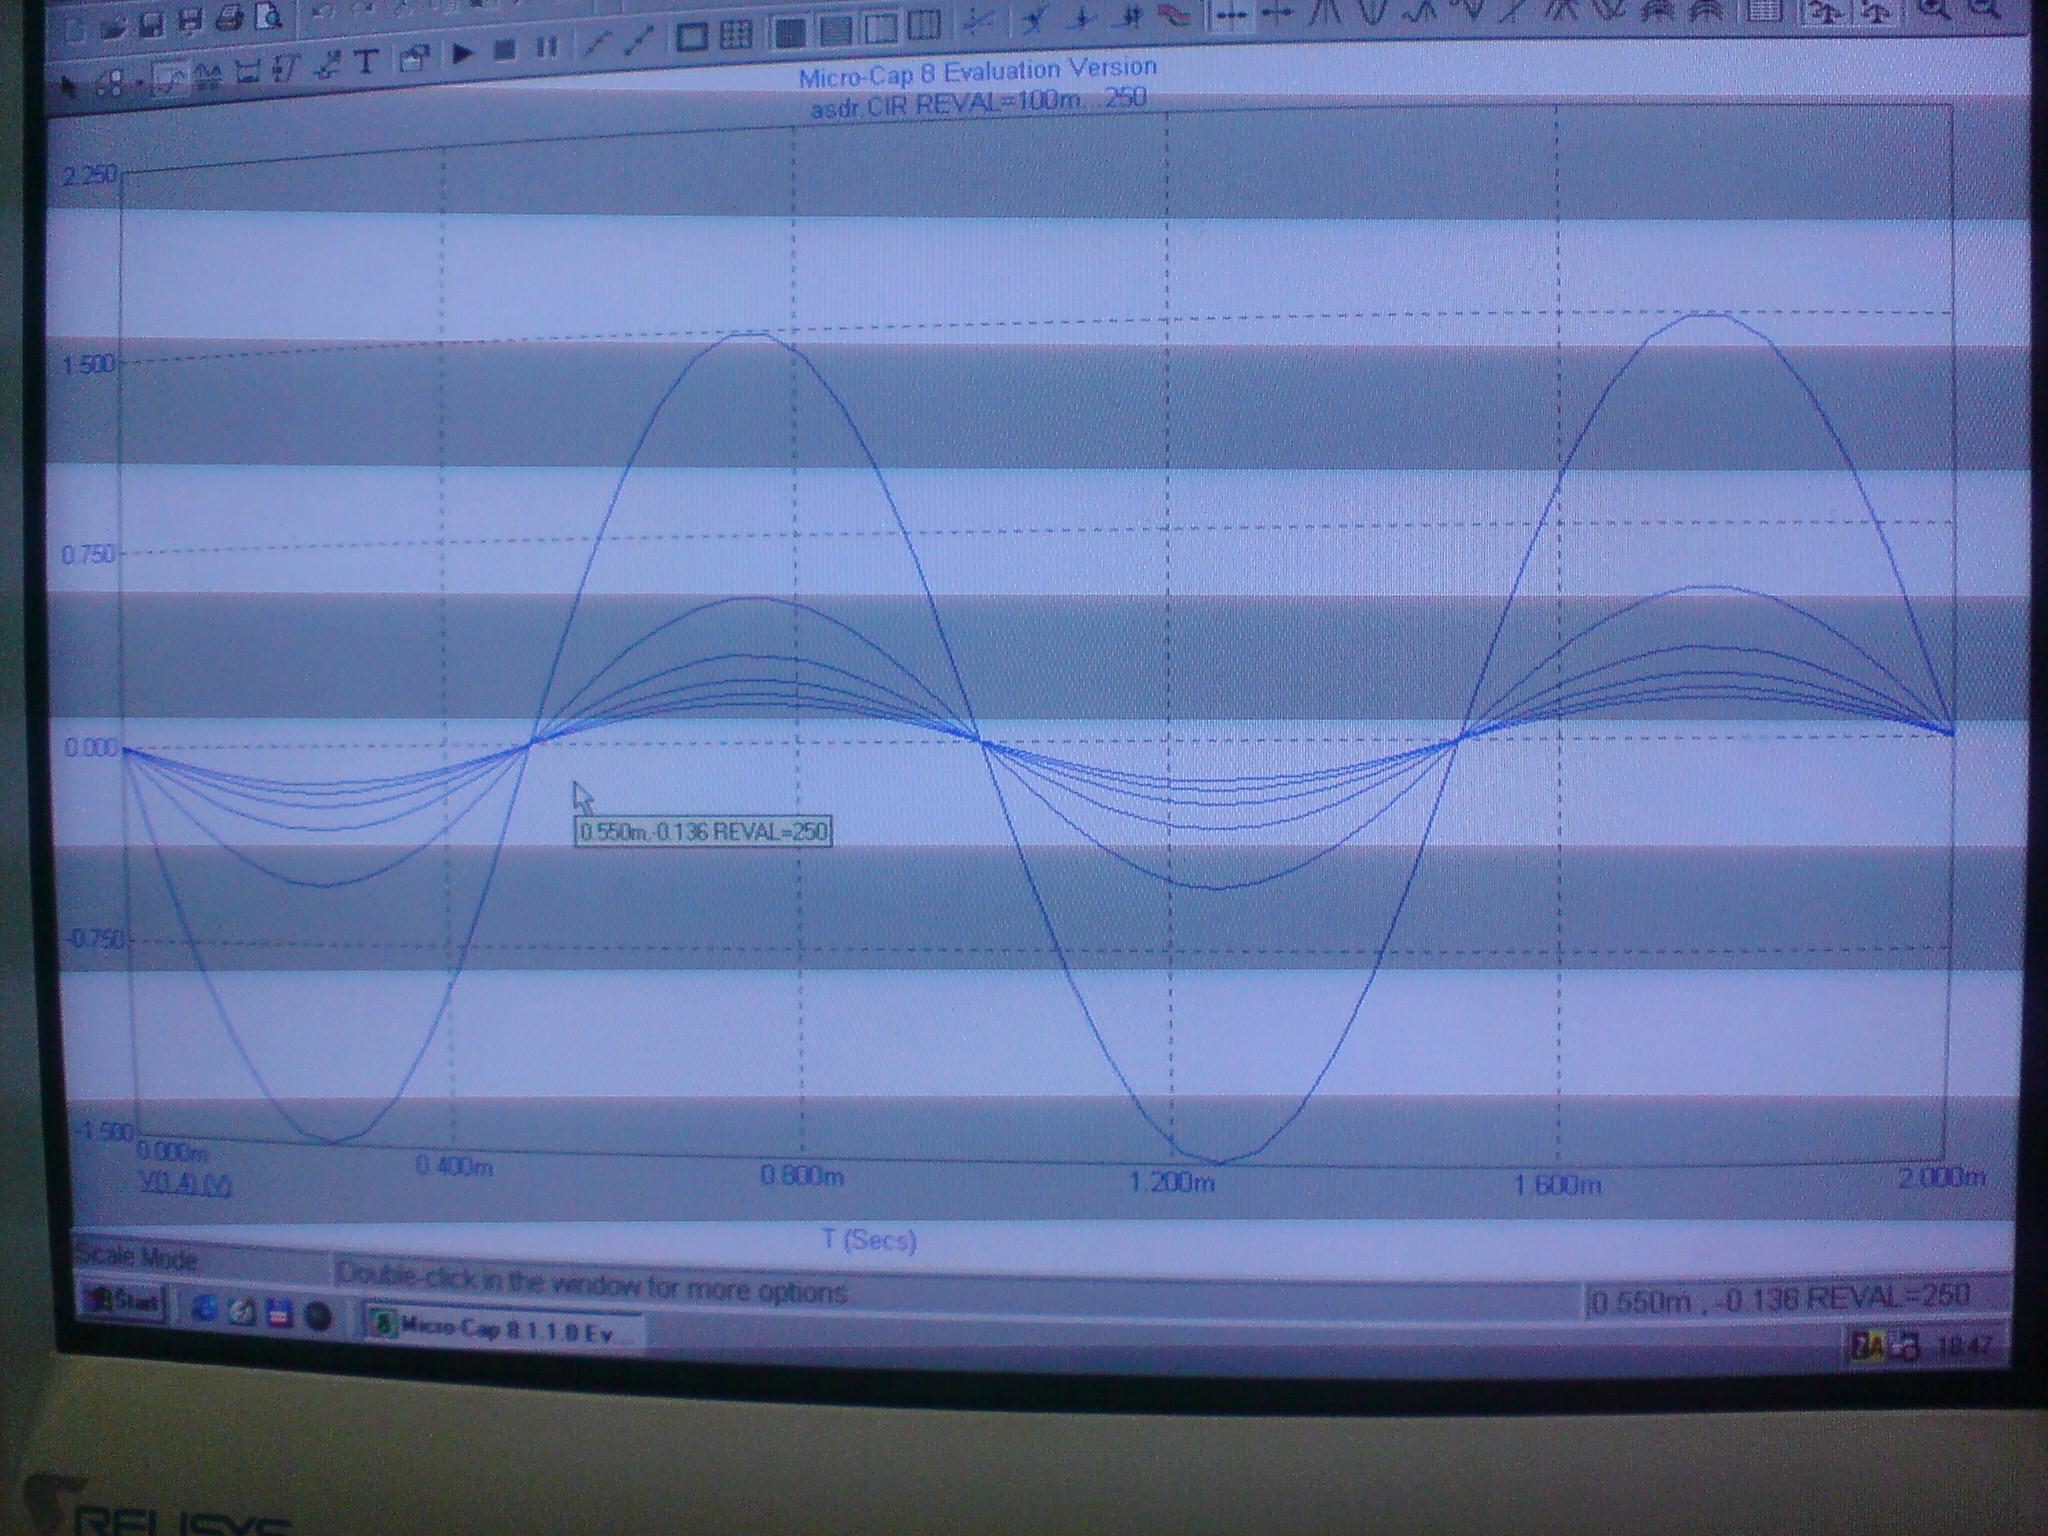Screen dimensions: 2048x1536
Task: Open the Properties dialog icon
Action: point(412,60)
